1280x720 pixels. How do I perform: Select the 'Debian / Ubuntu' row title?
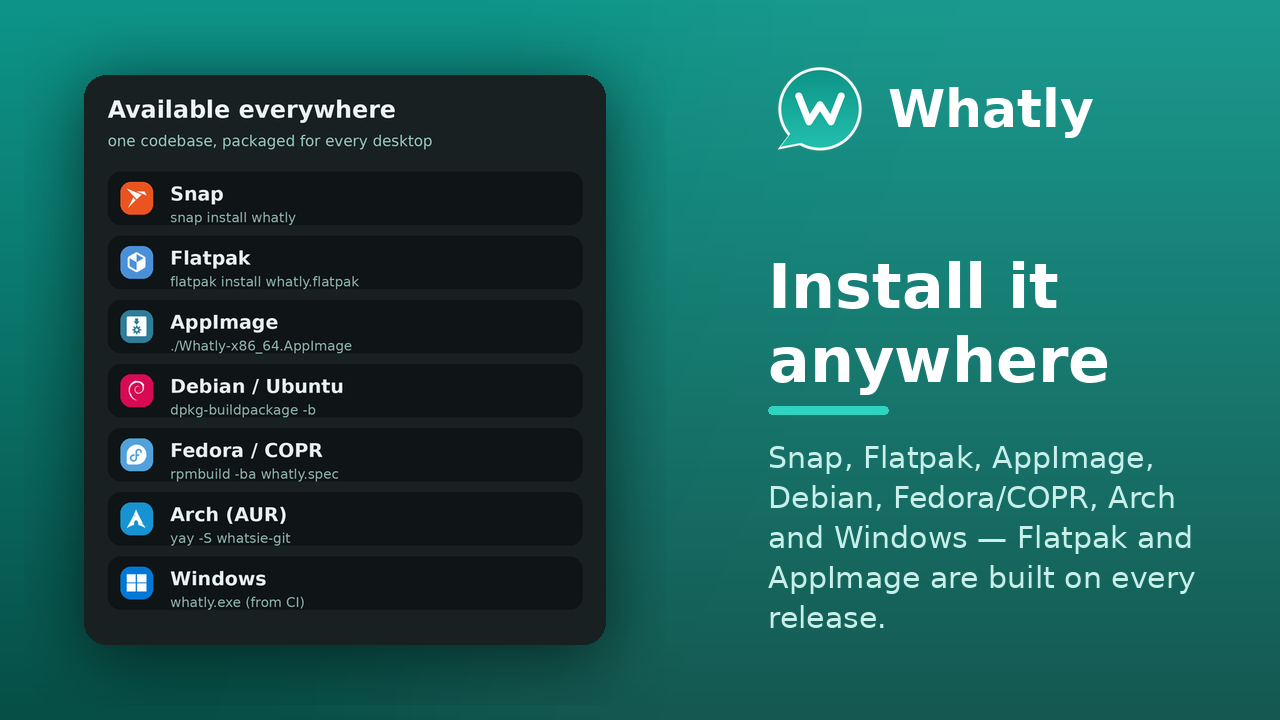click(x=257, y=386)
